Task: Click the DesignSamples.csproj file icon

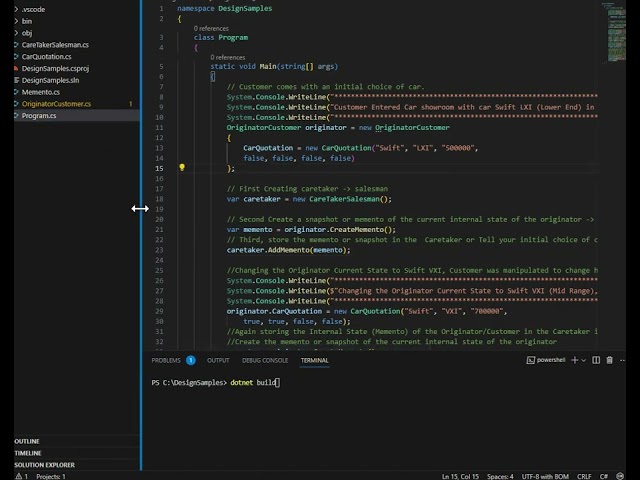Action: point(16,68)
